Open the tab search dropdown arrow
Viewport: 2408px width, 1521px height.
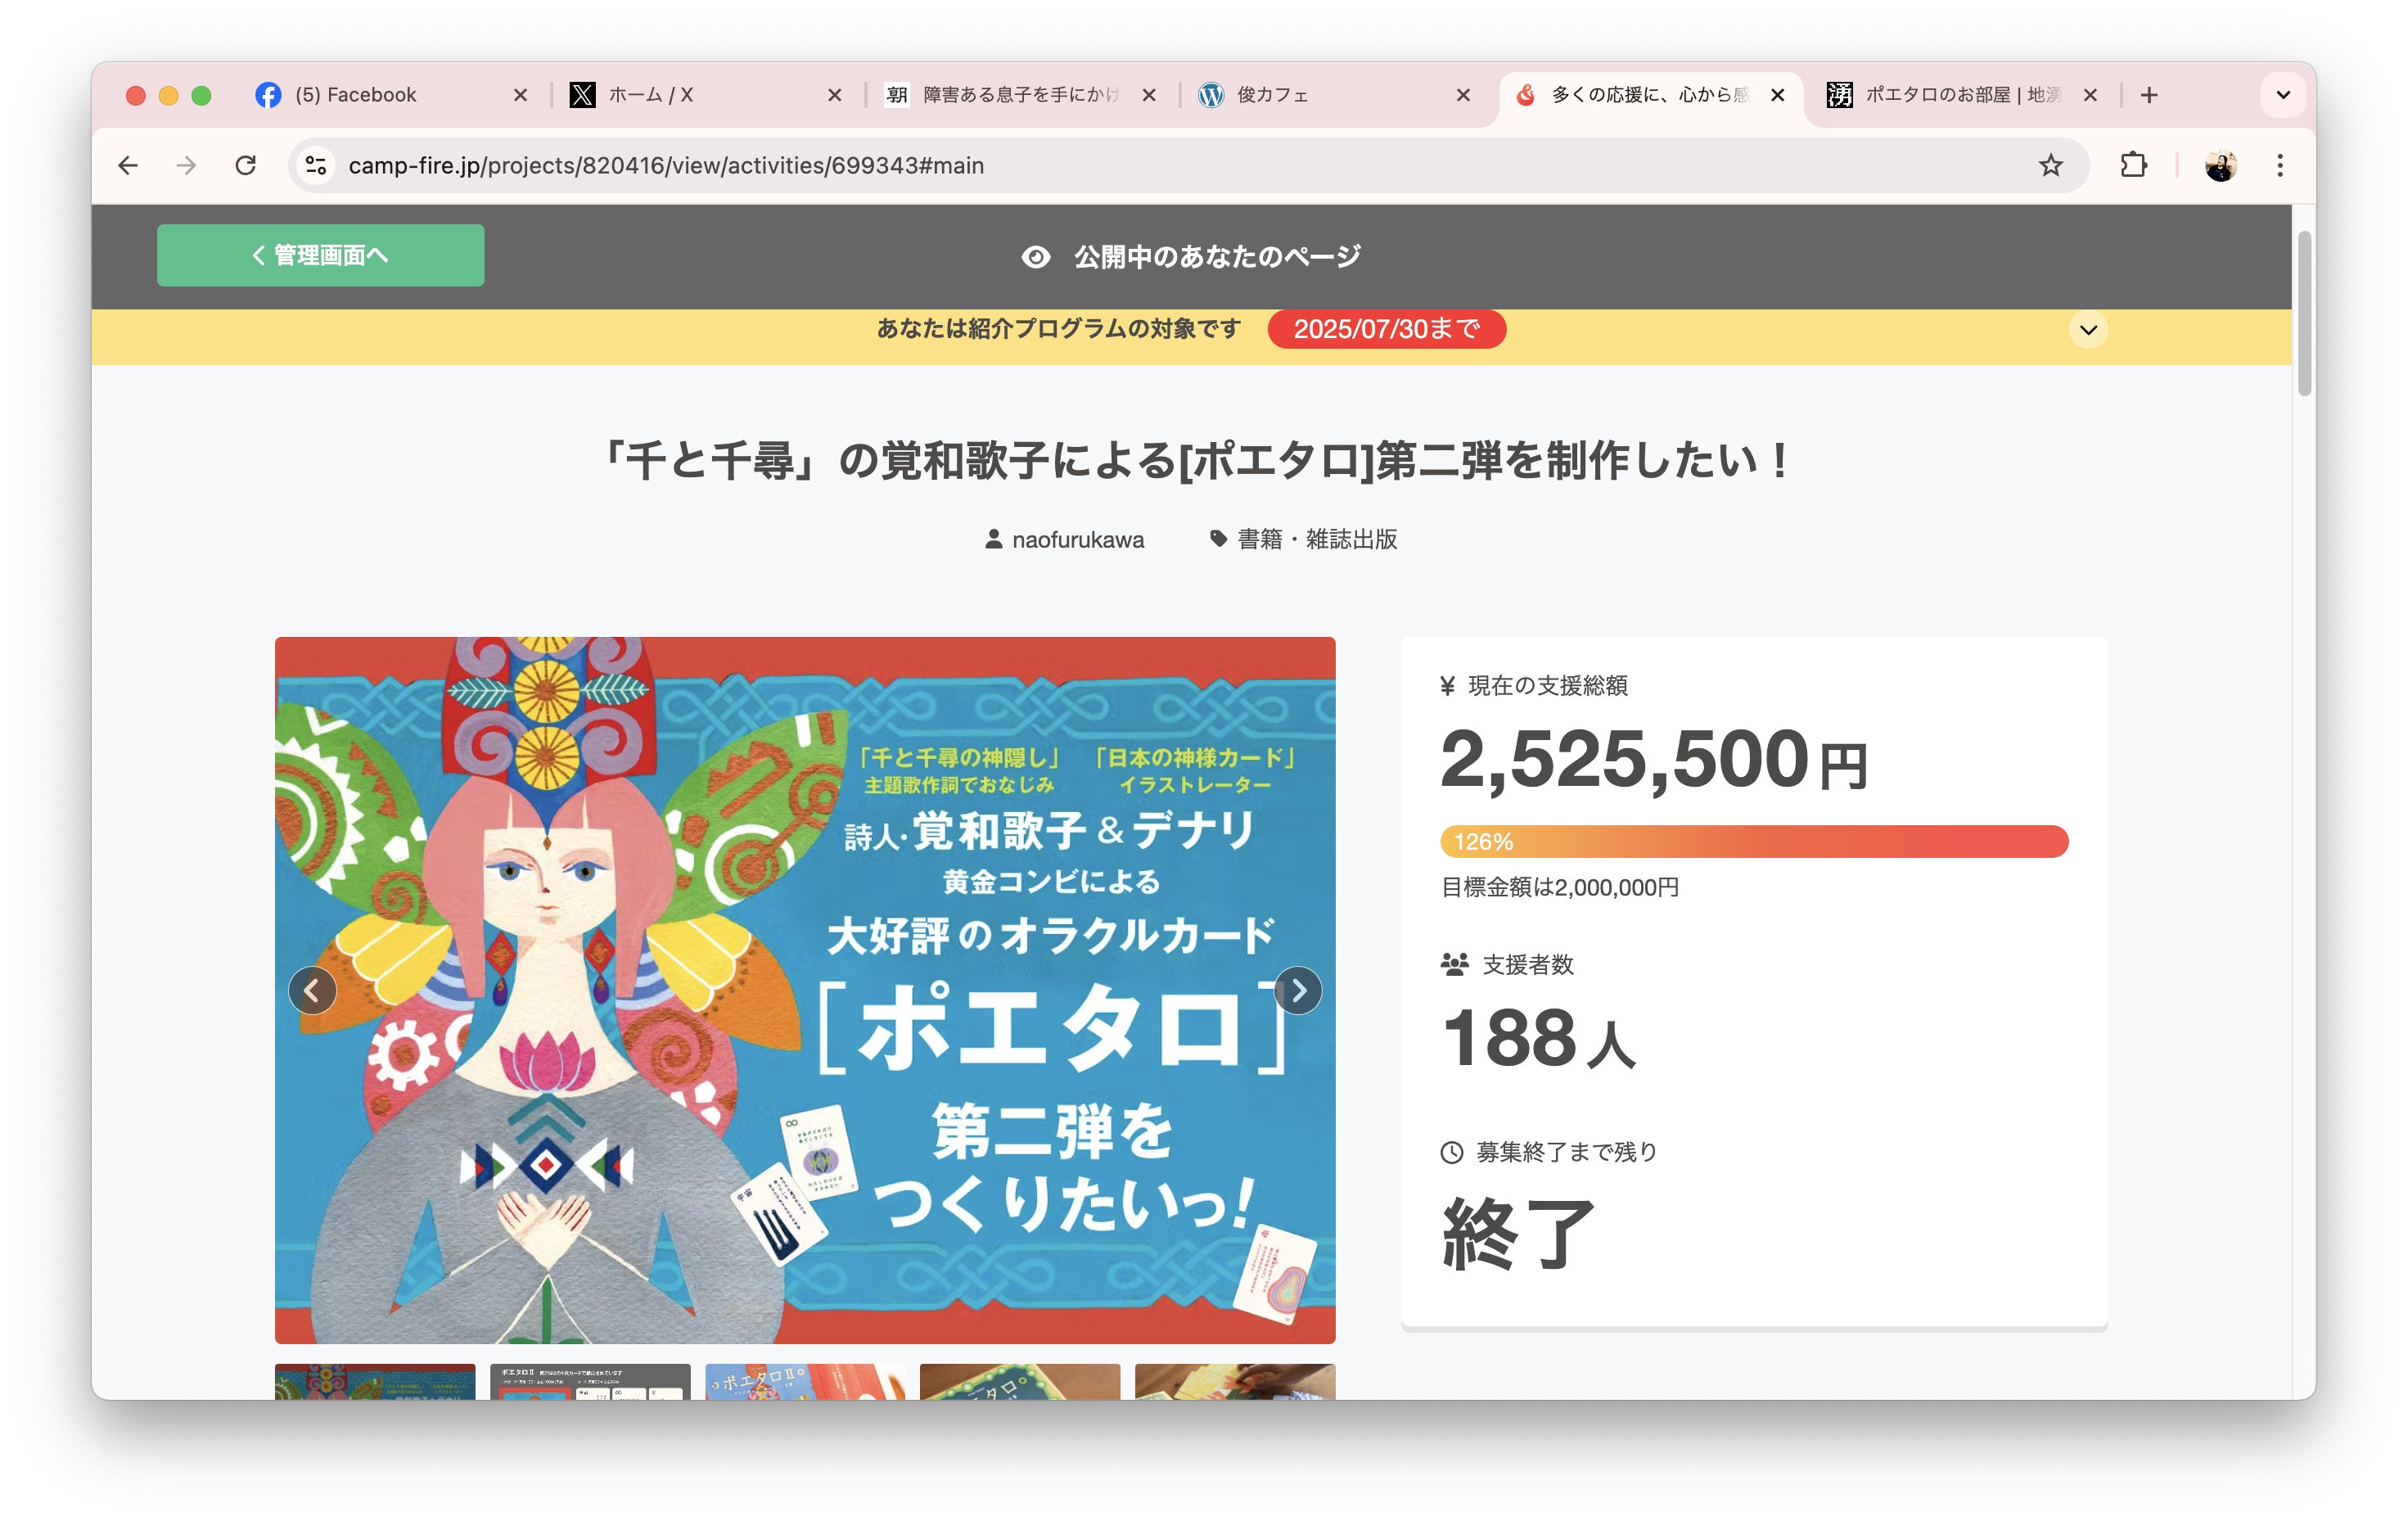pos(2282,95)
